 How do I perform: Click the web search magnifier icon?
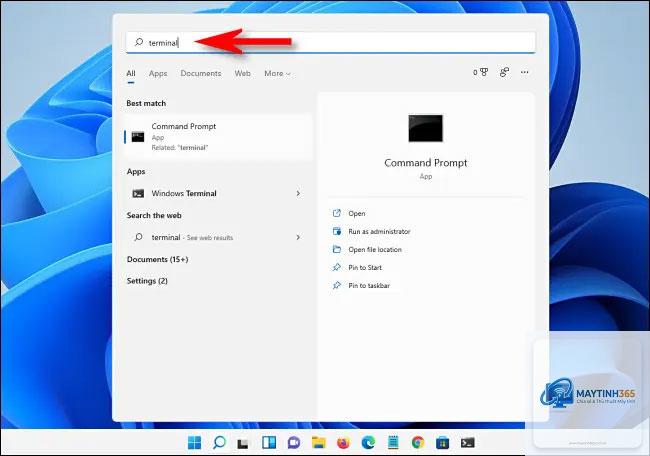[x=138, y=237]
